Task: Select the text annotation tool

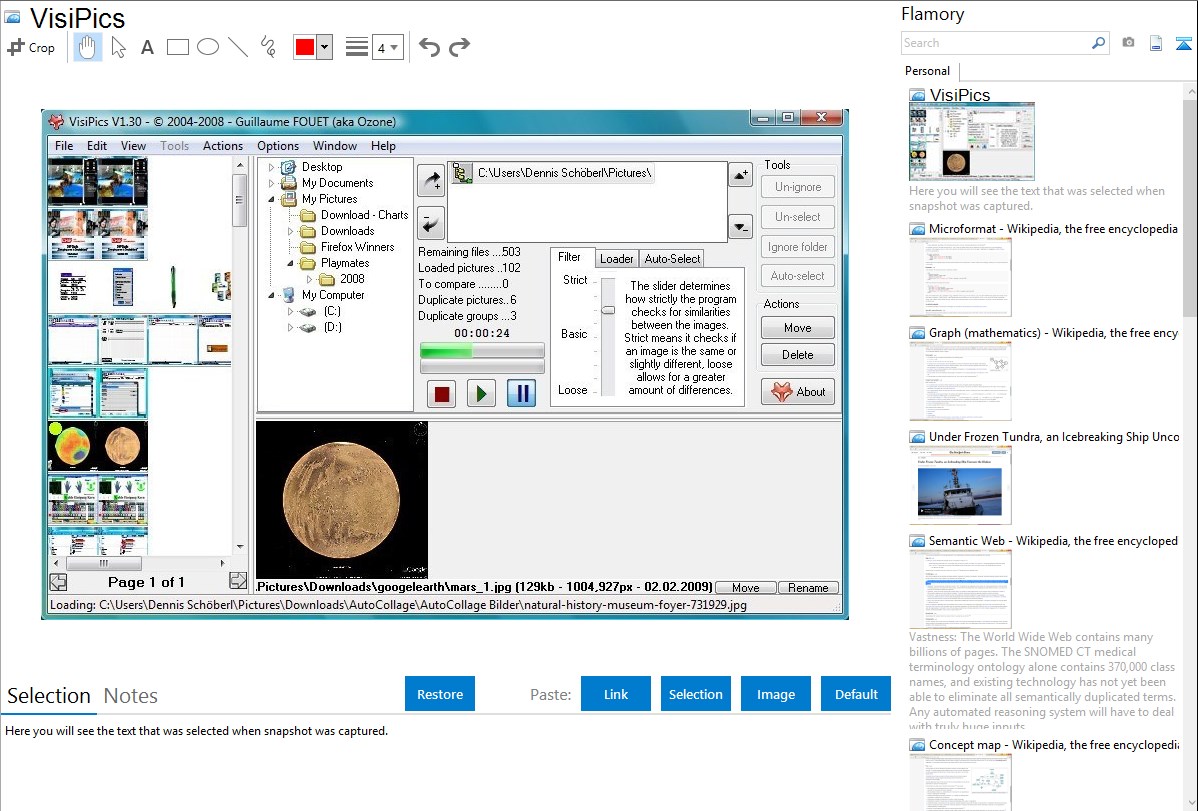Action: coord(147,47)
